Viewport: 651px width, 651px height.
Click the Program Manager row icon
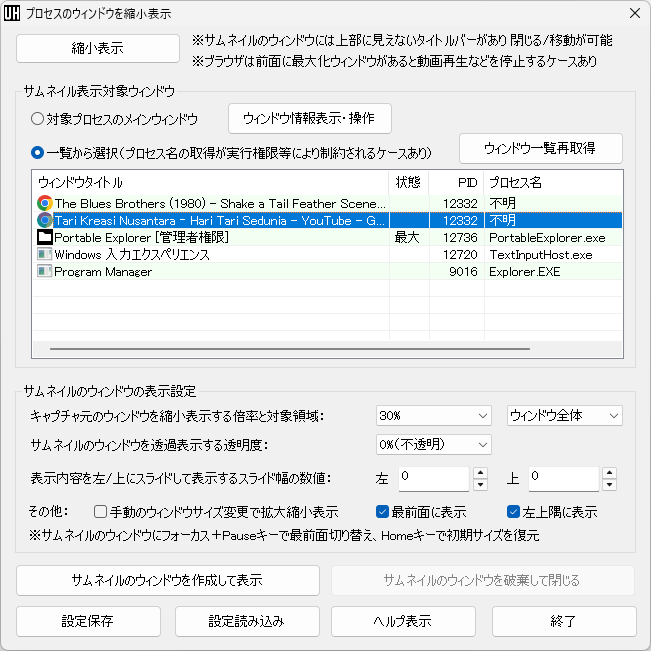pos(44,272)
